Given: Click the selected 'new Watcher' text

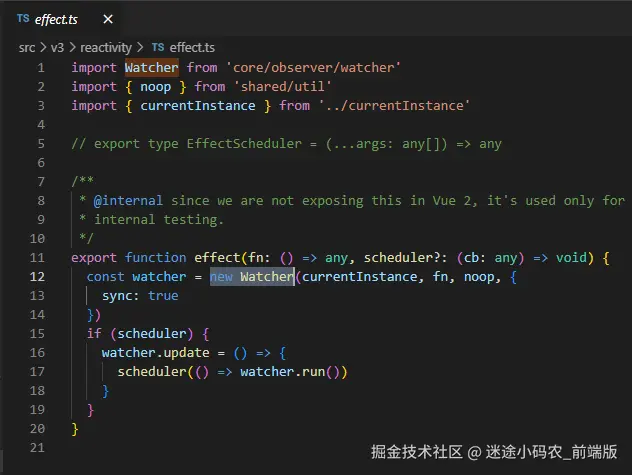Looking at the screenshot, I should 252,277.
